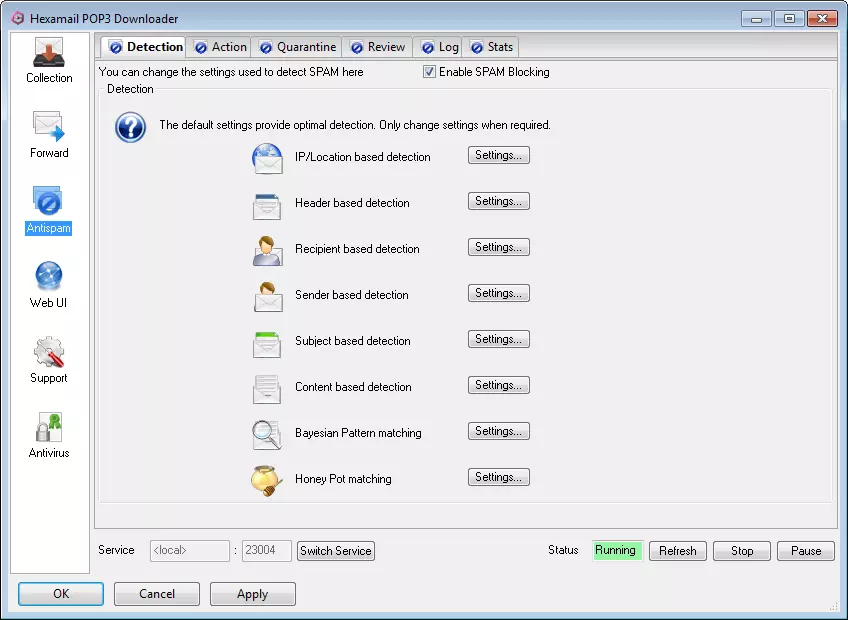848x620 pixels.
Task: Click the Honey Pot matching icon
Action: click(267, 480)
